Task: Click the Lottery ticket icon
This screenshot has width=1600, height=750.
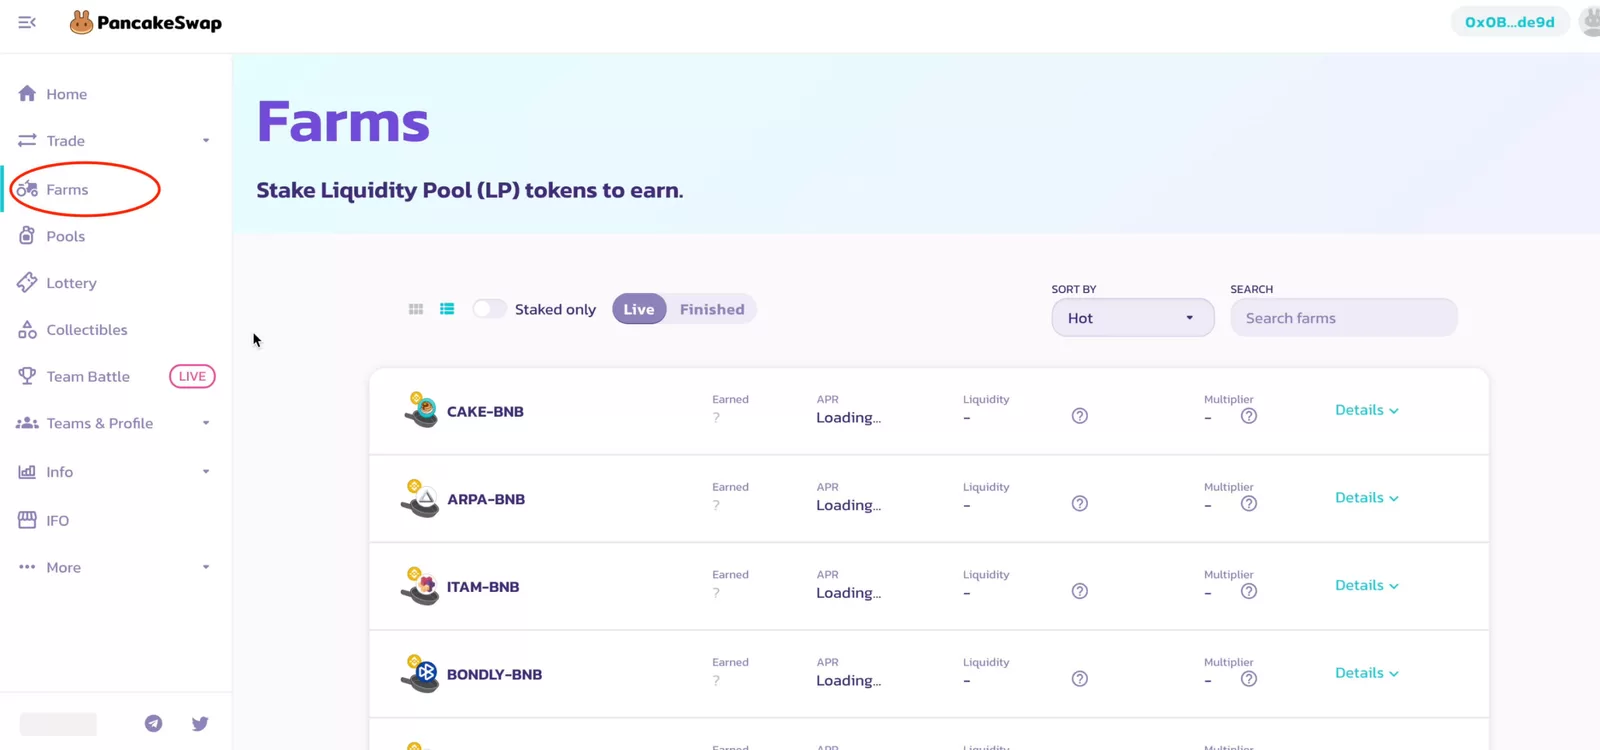Action: point(27,283)
